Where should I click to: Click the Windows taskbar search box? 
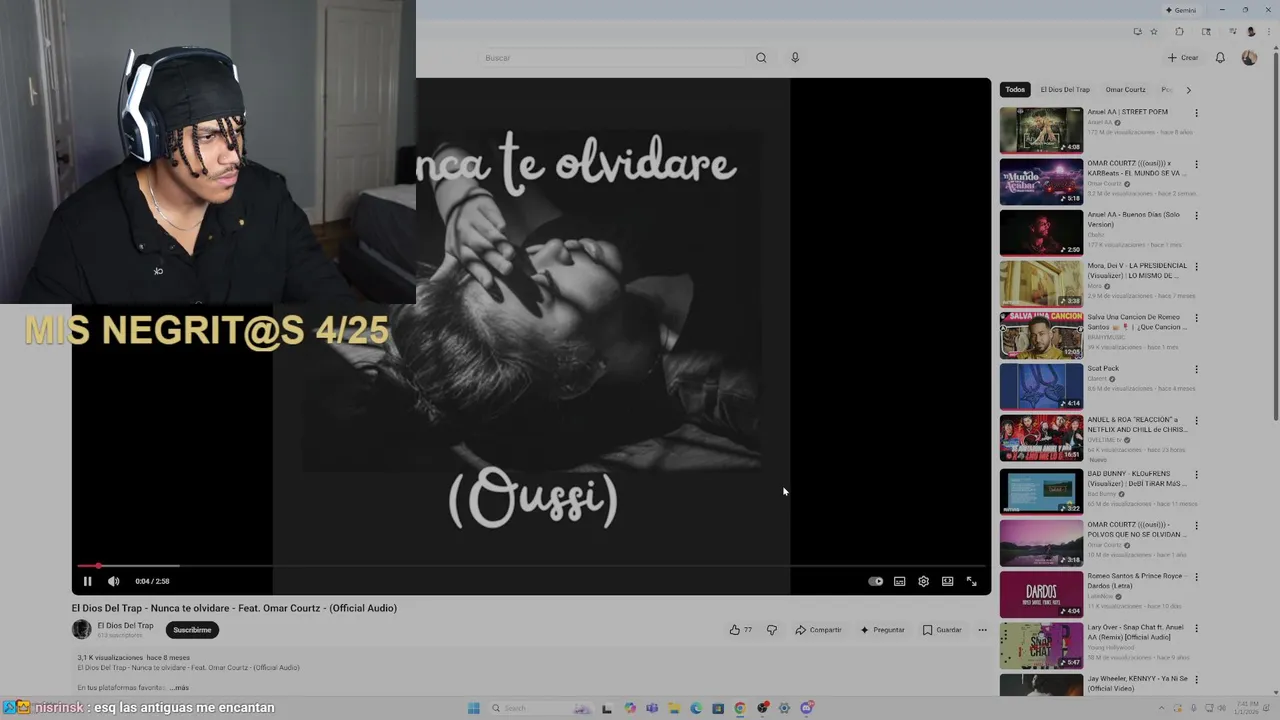point(541,708)
